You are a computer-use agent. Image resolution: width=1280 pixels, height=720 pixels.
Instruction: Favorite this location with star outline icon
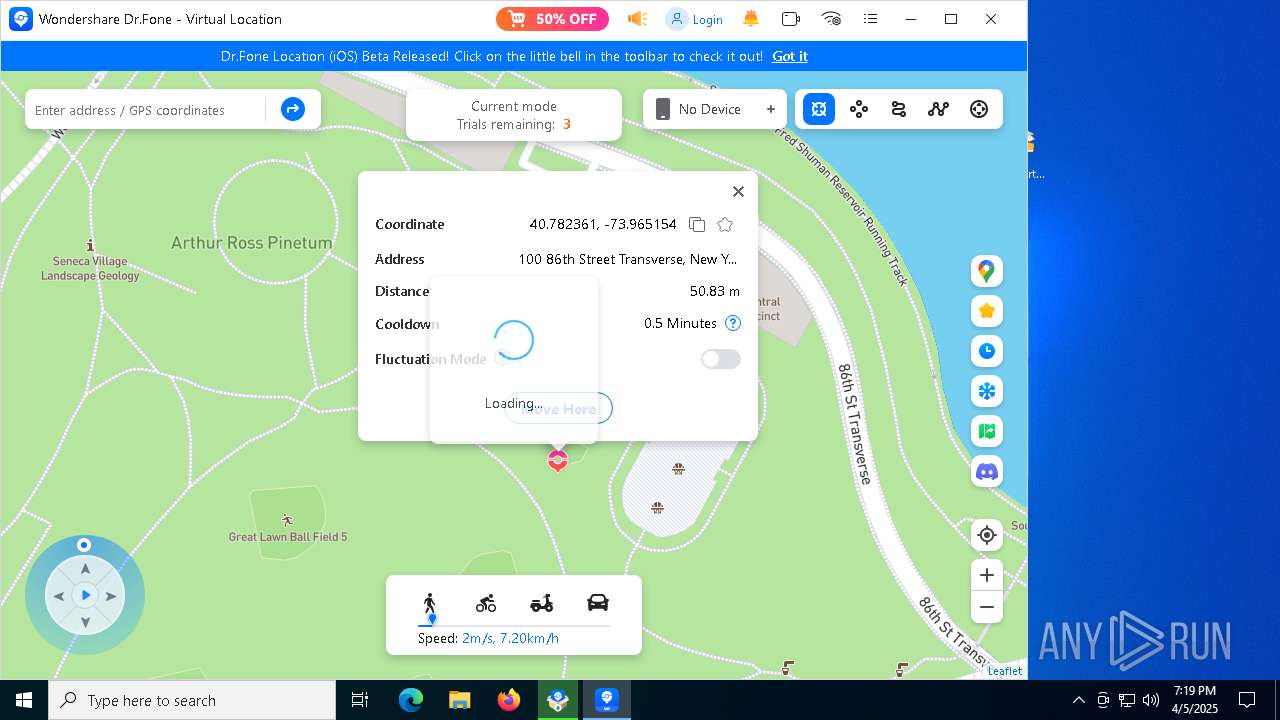[725, 224]
